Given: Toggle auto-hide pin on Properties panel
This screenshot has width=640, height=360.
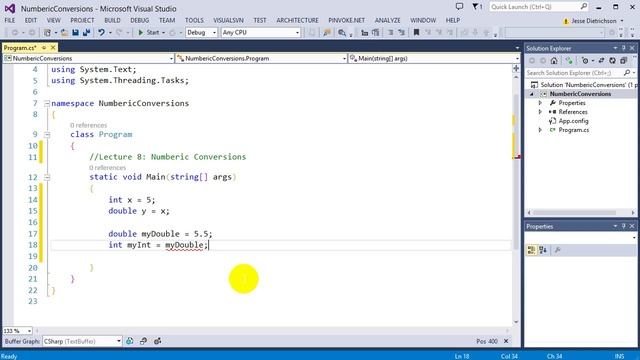Looking at the screenshot, I should tap(624, 226).
